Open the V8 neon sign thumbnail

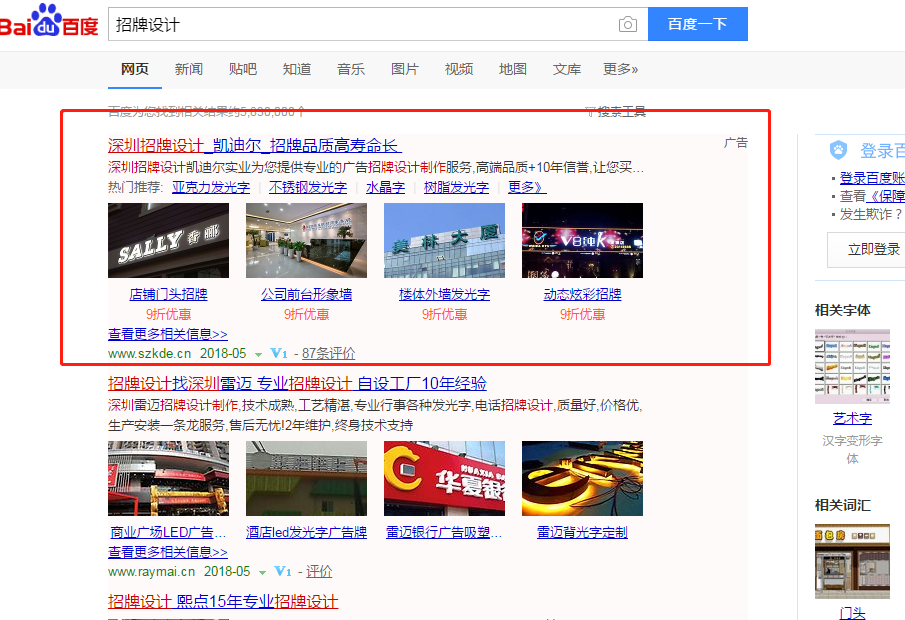pyautogui.click(x=582, y=240)
